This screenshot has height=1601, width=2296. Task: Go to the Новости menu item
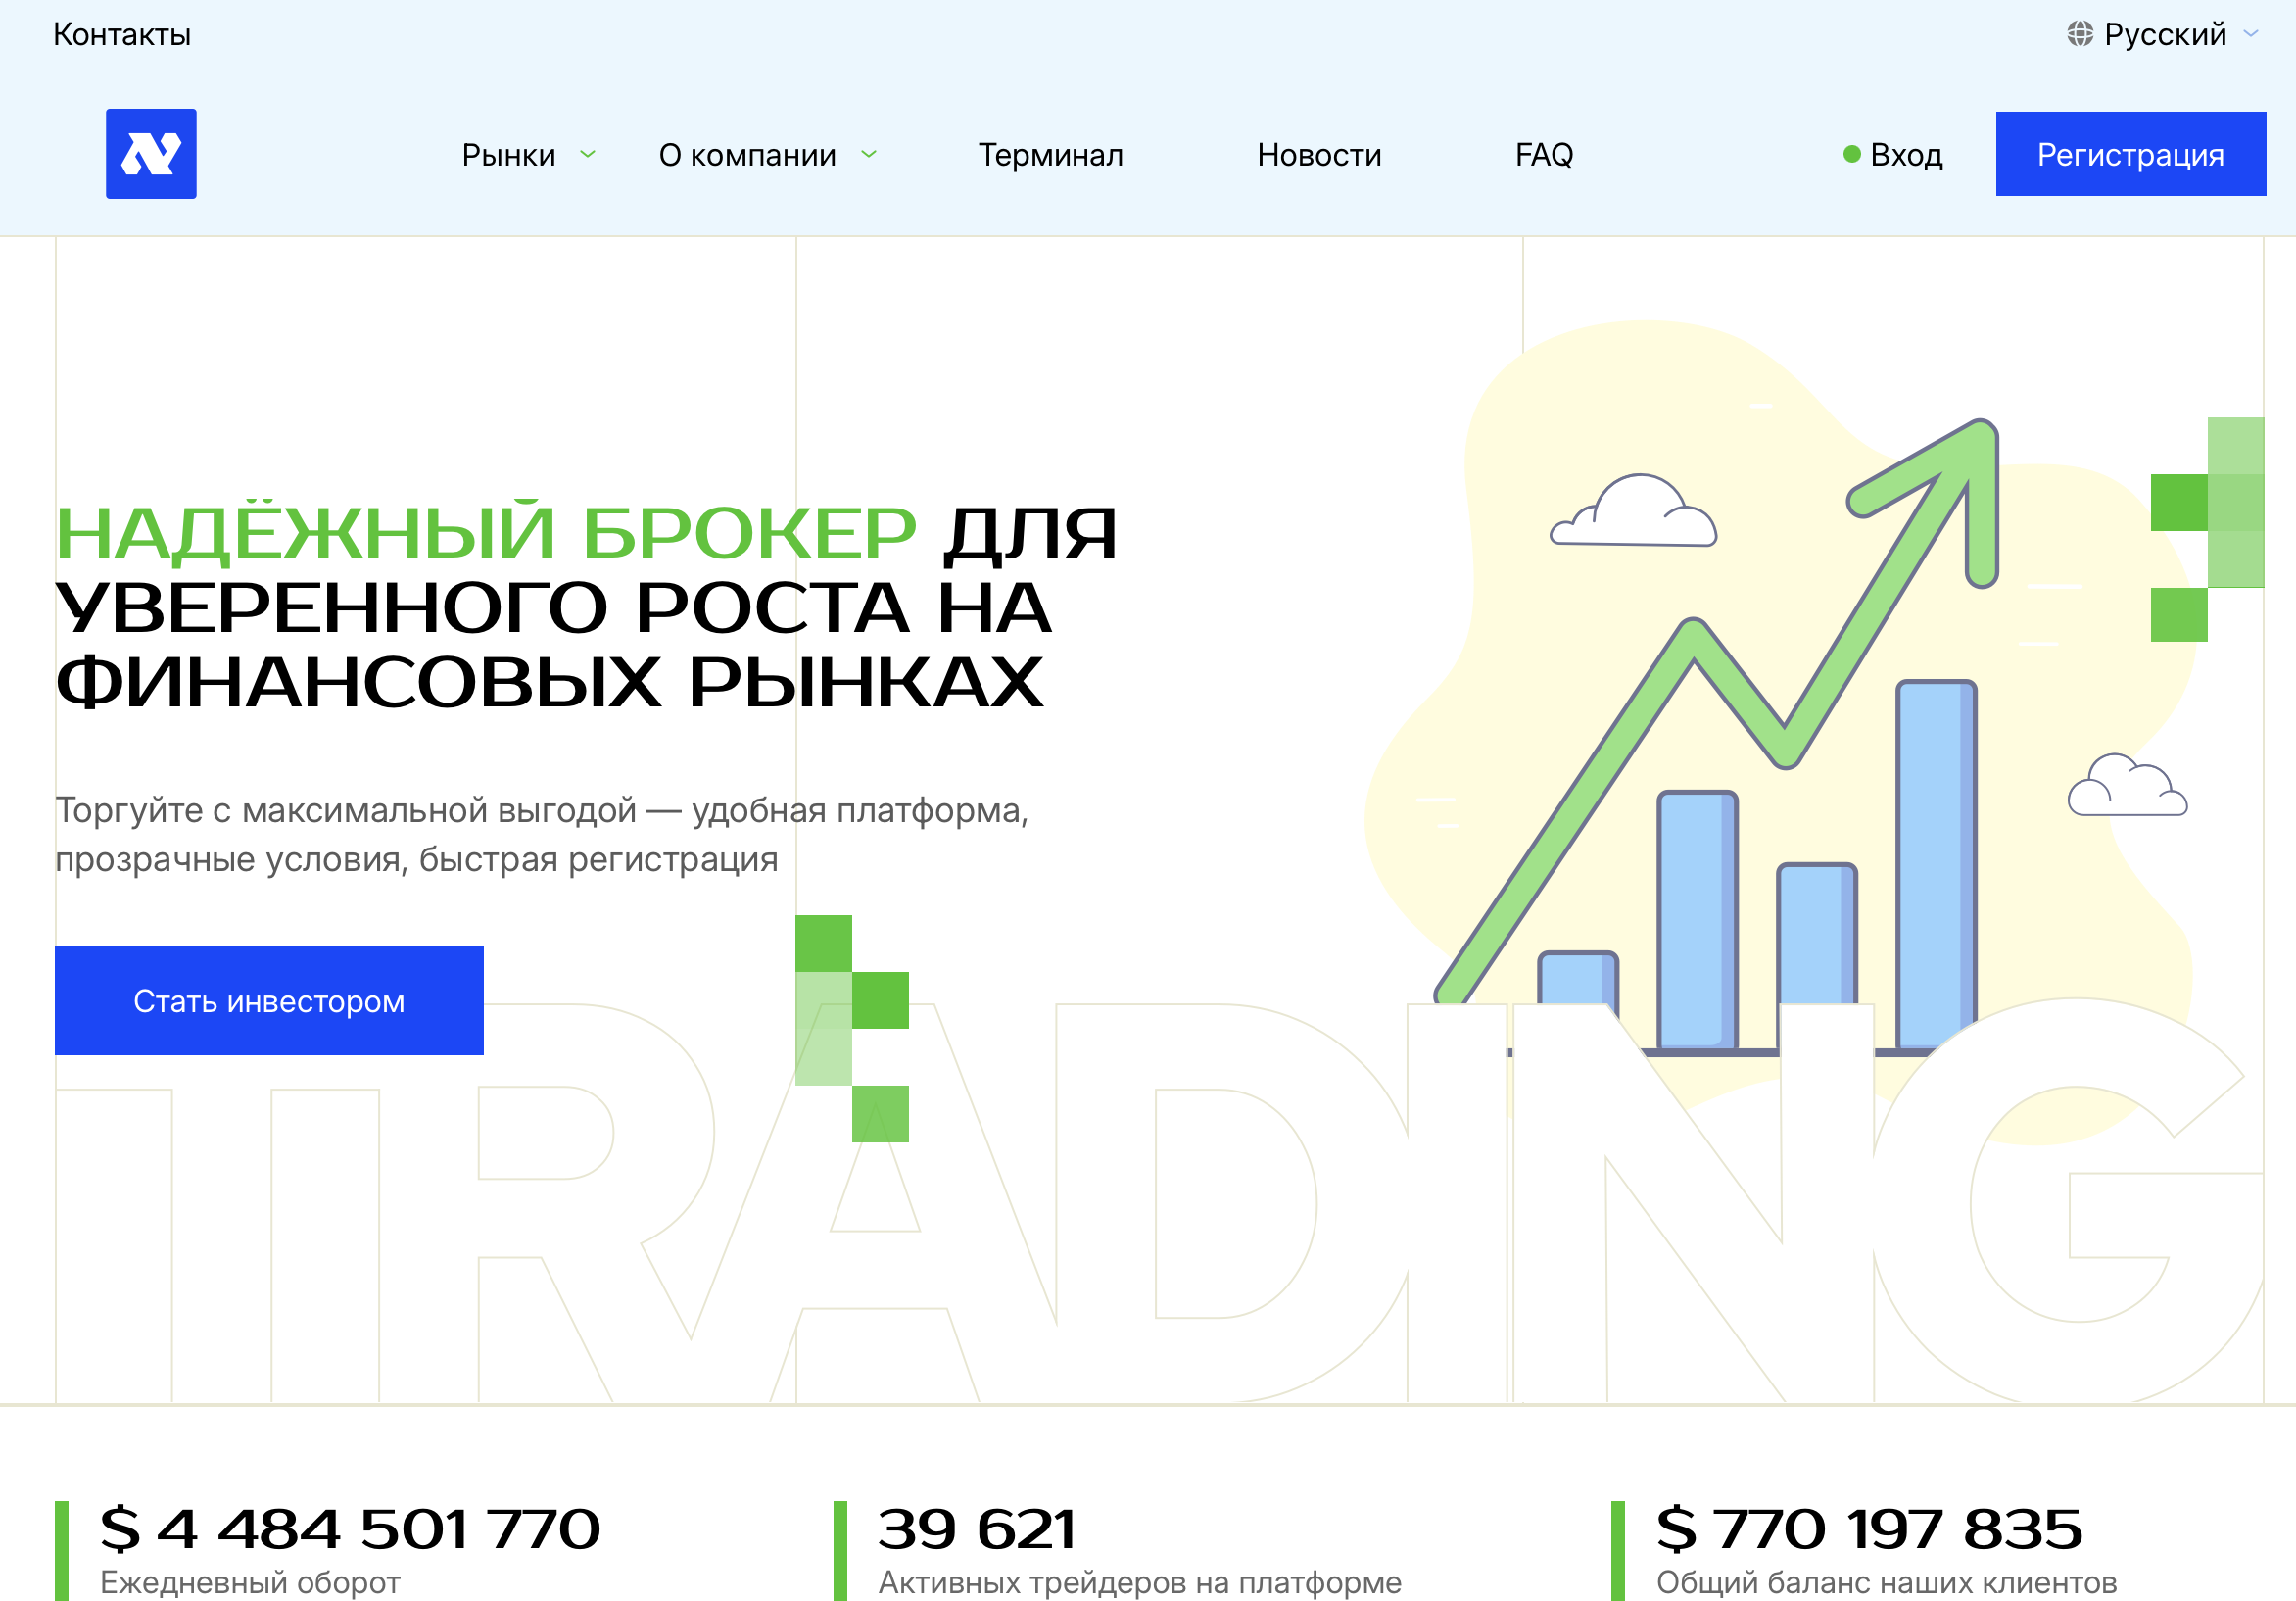(x=1318, y=155)
